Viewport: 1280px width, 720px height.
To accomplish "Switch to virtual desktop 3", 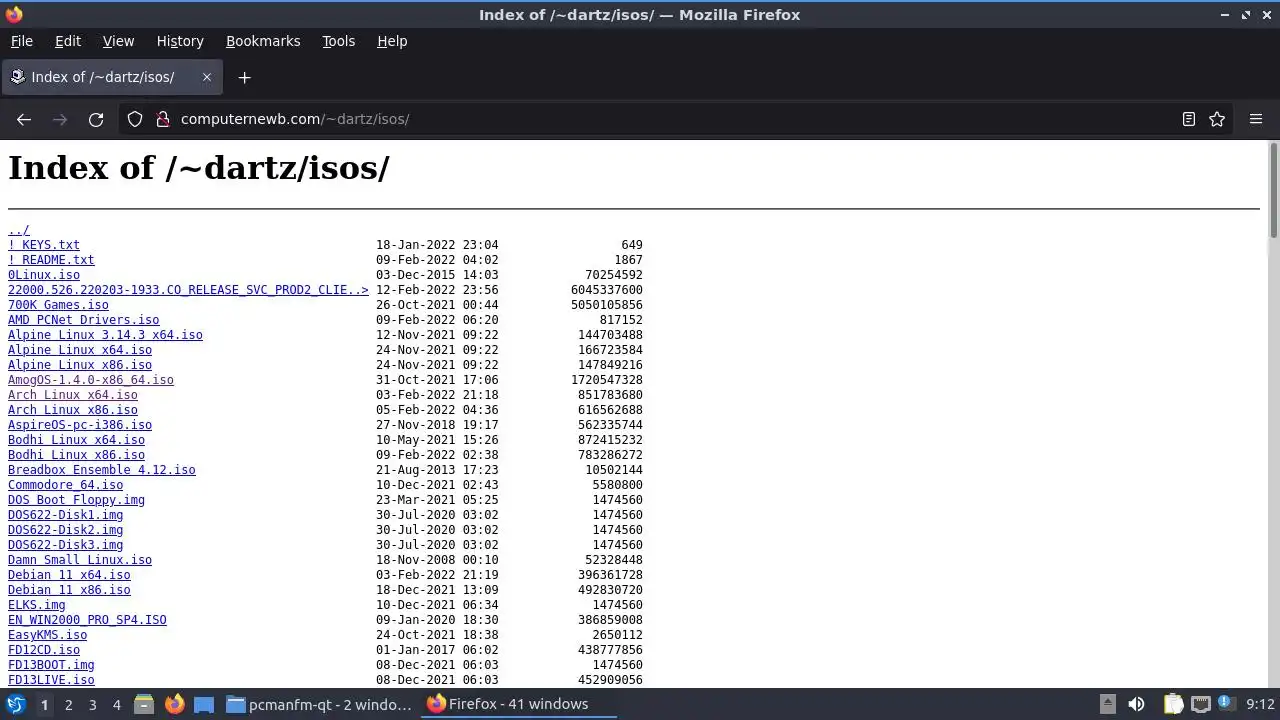I will click(x=92, y=704).
